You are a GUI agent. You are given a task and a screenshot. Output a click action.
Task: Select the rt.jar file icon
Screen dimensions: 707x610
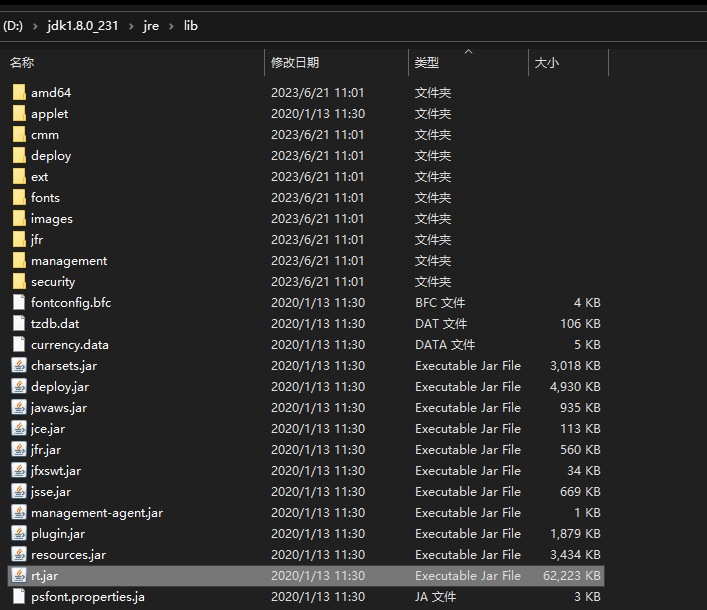19,576
